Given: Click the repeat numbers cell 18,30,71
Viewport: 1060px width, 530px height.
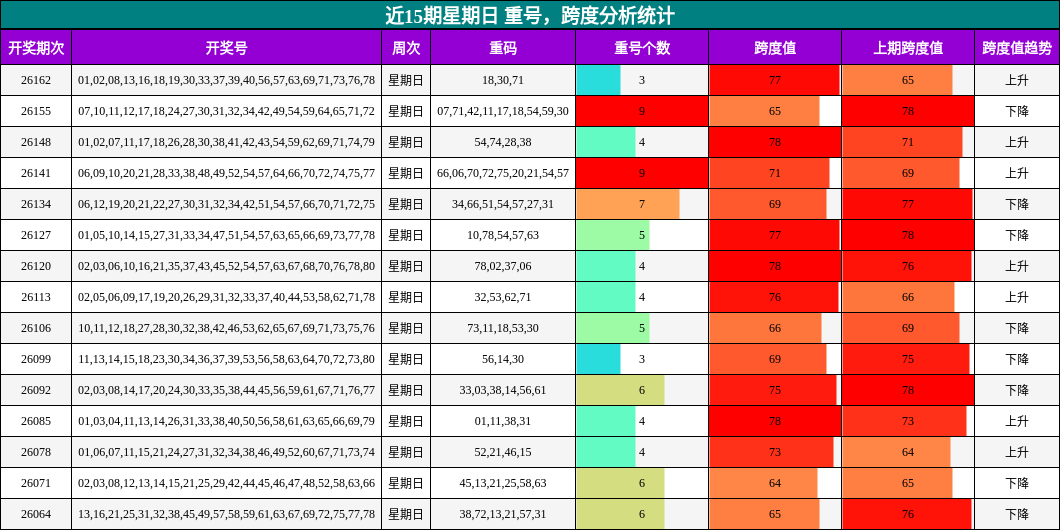Looking at the screenshot, I should click(x=503, y=80).
